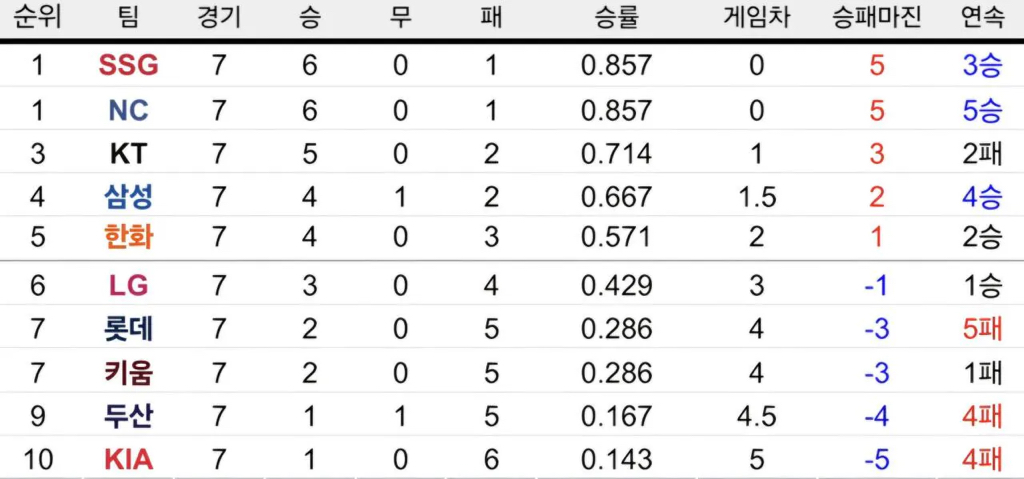Click the 한화 team name

128,237
